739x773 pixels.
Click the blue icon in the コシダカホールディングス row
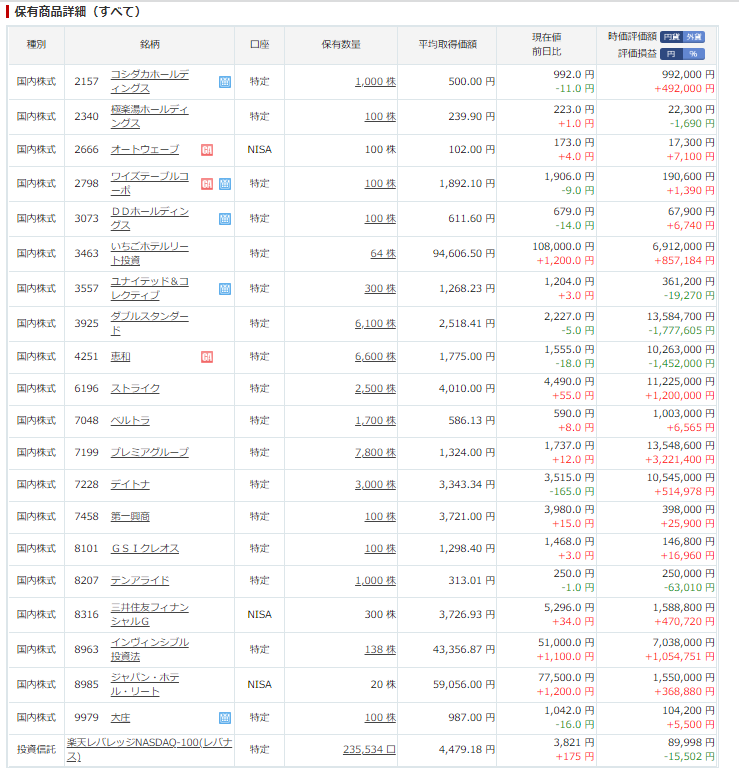coord(225,82)
